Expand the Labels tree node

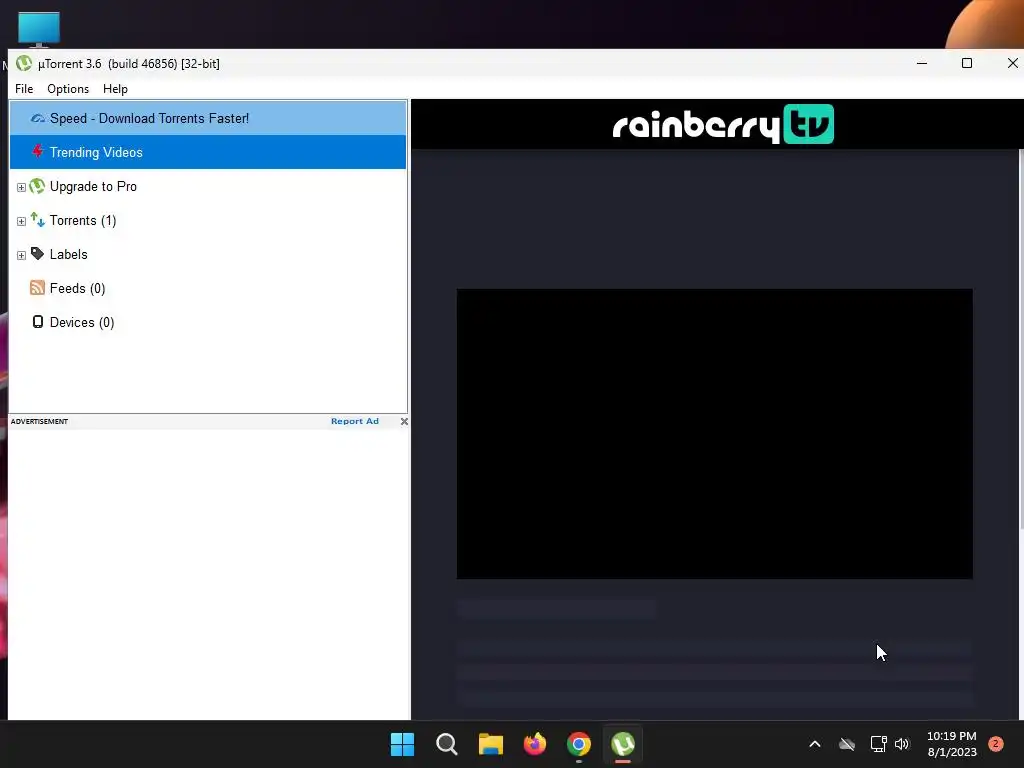[x=21, y=255]
